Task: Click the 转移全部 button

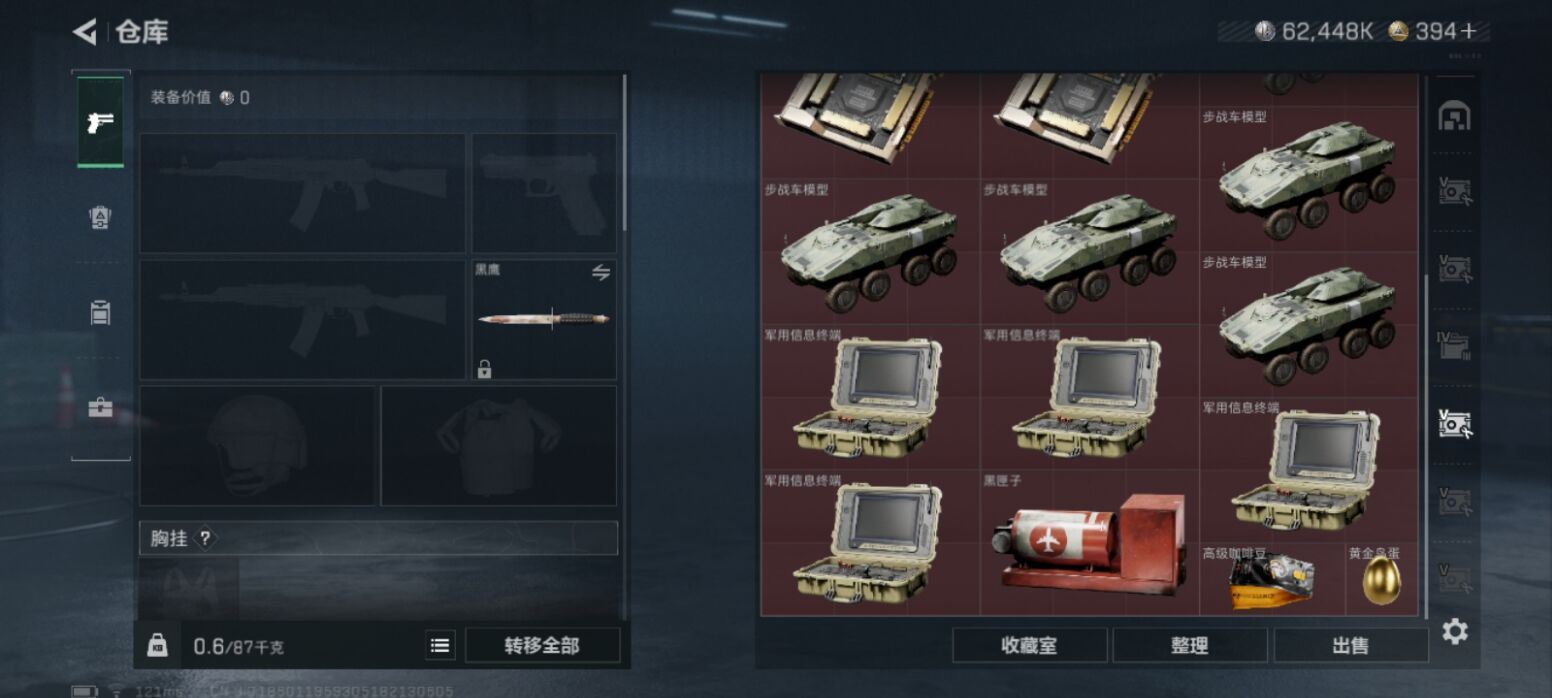Action: tap(542, 645)
